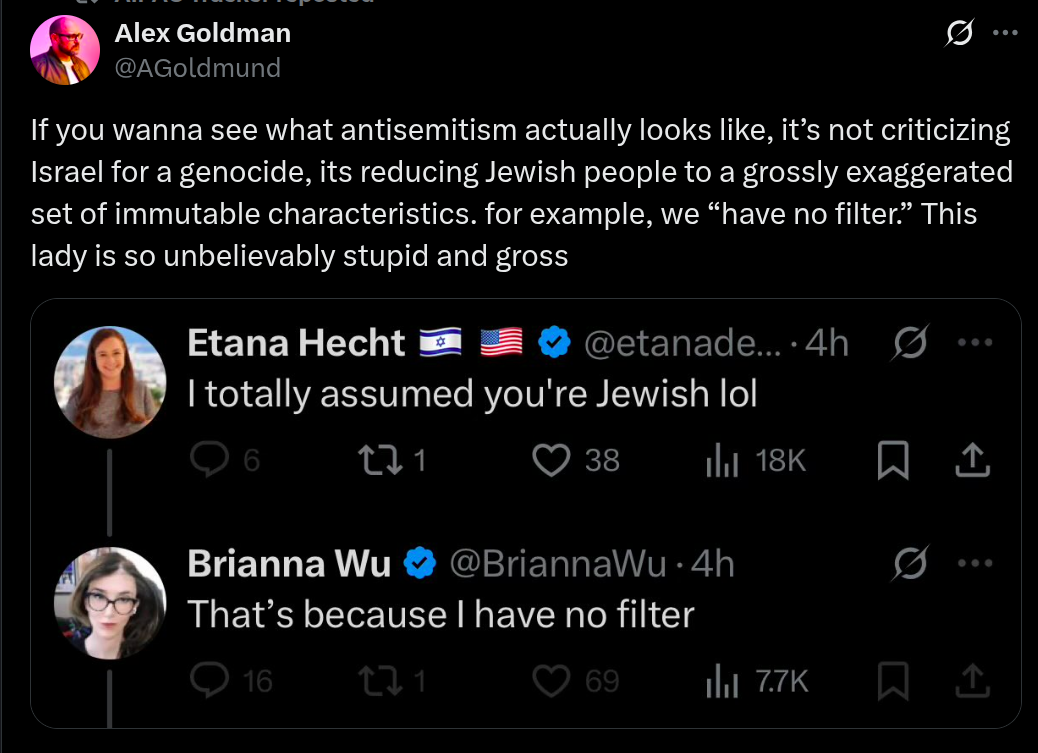1038x753 pixels.
Task: Like Brianna Wu's tweet
Action: pyautogui.click(x=549, y=681)
